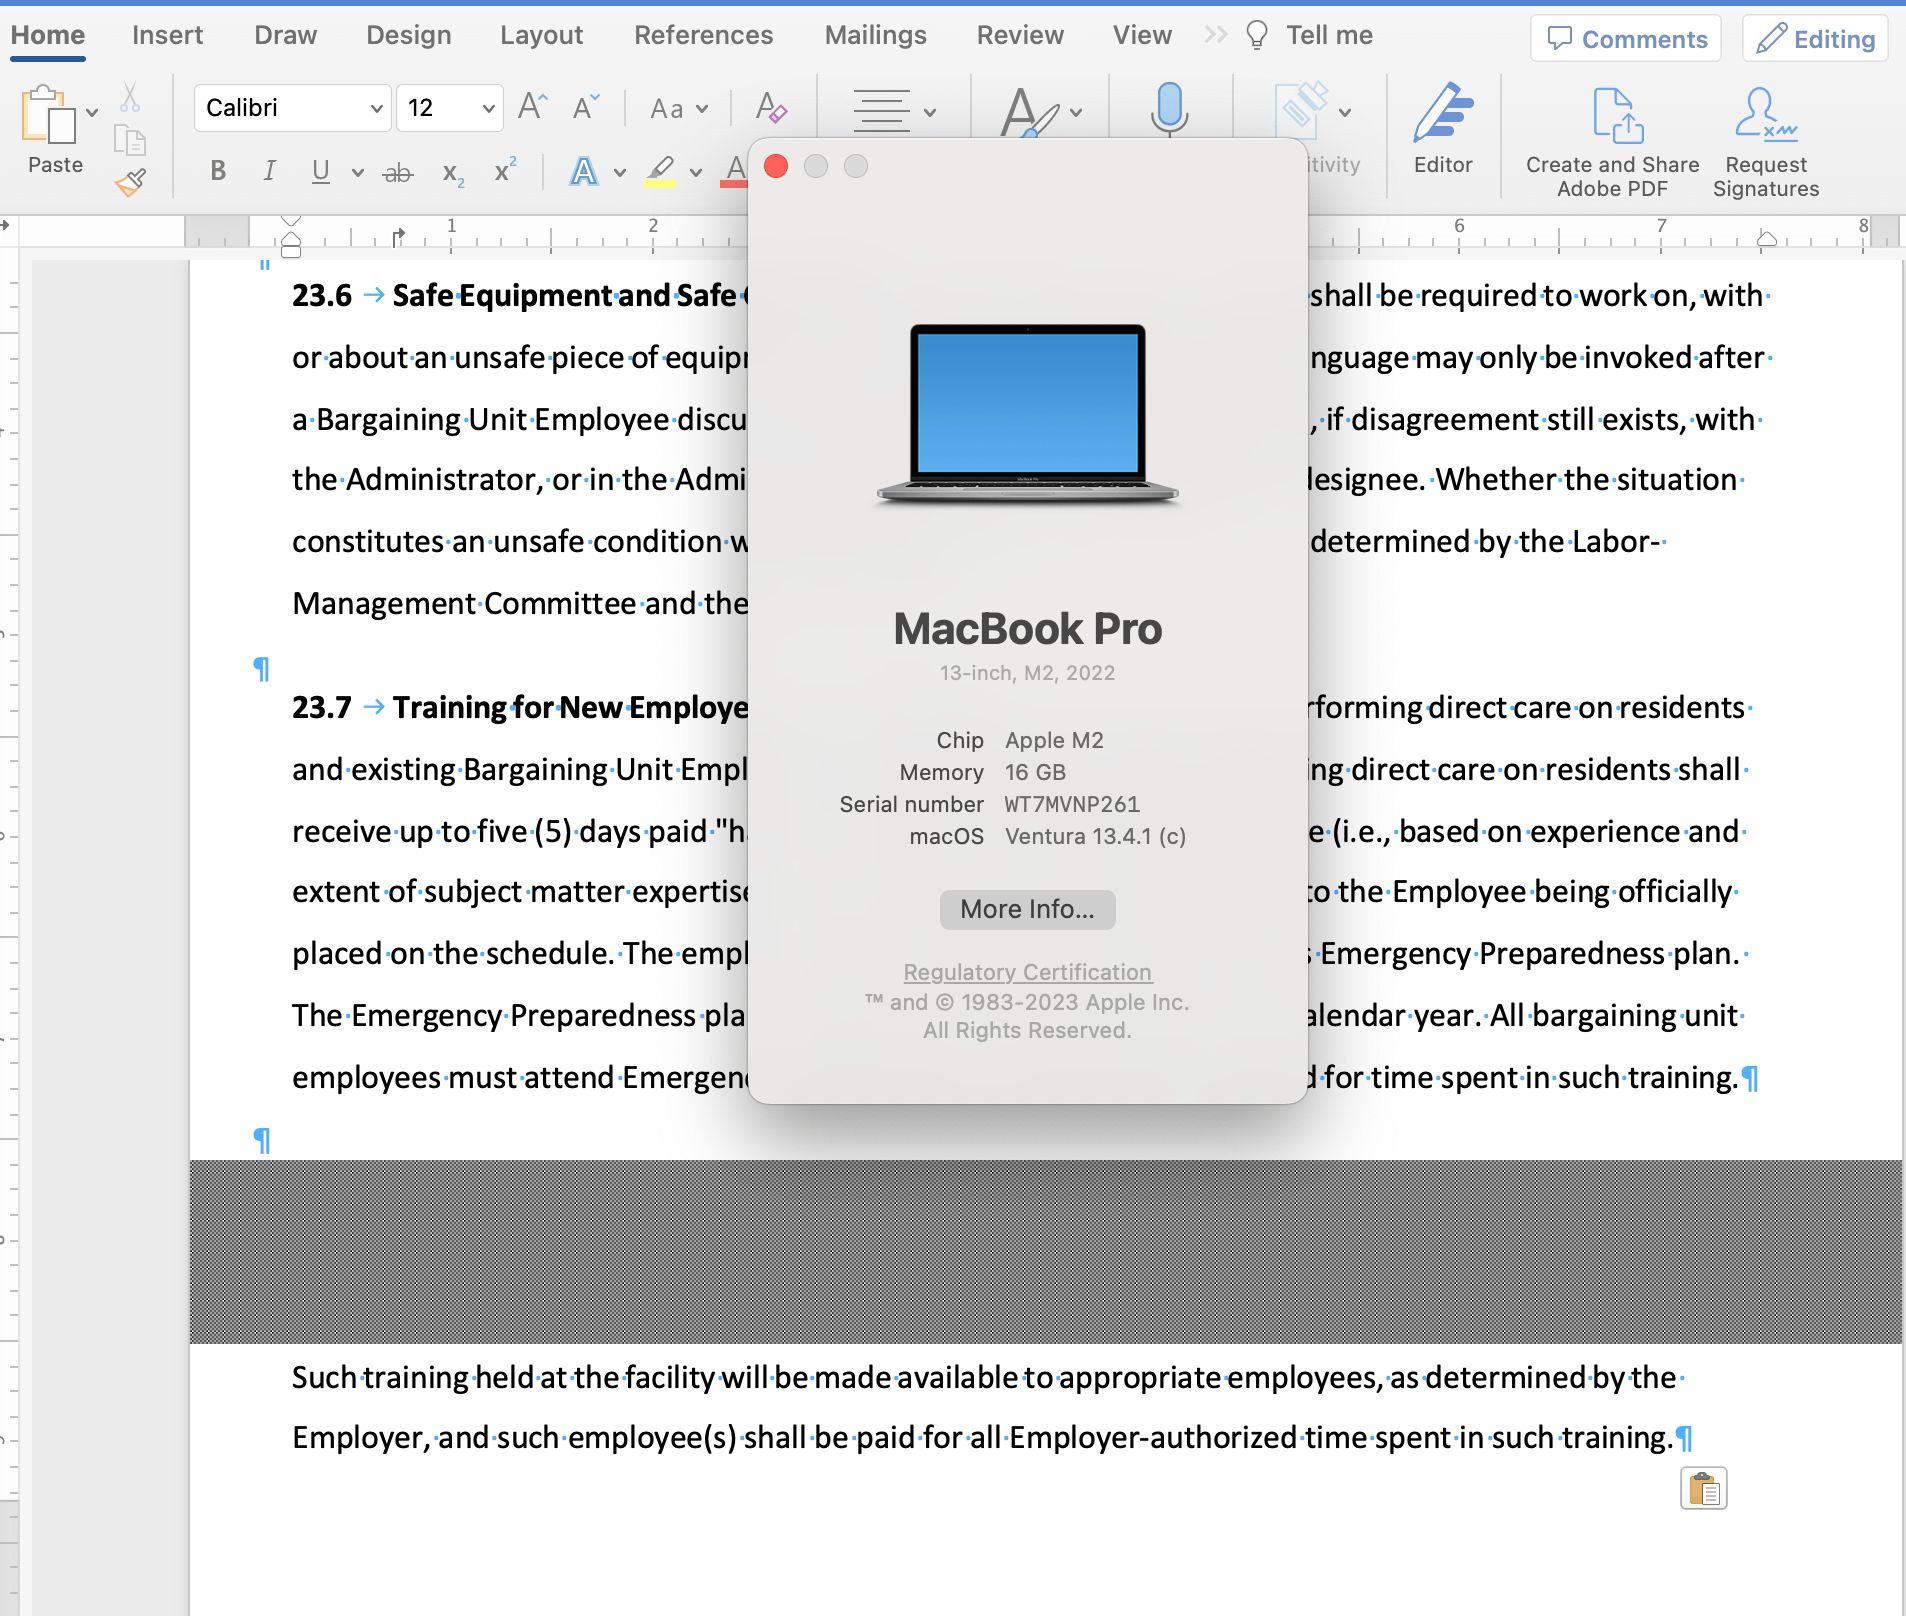Toggle Bold formatting
The image size is (1906, 1616).
point(218,171)
